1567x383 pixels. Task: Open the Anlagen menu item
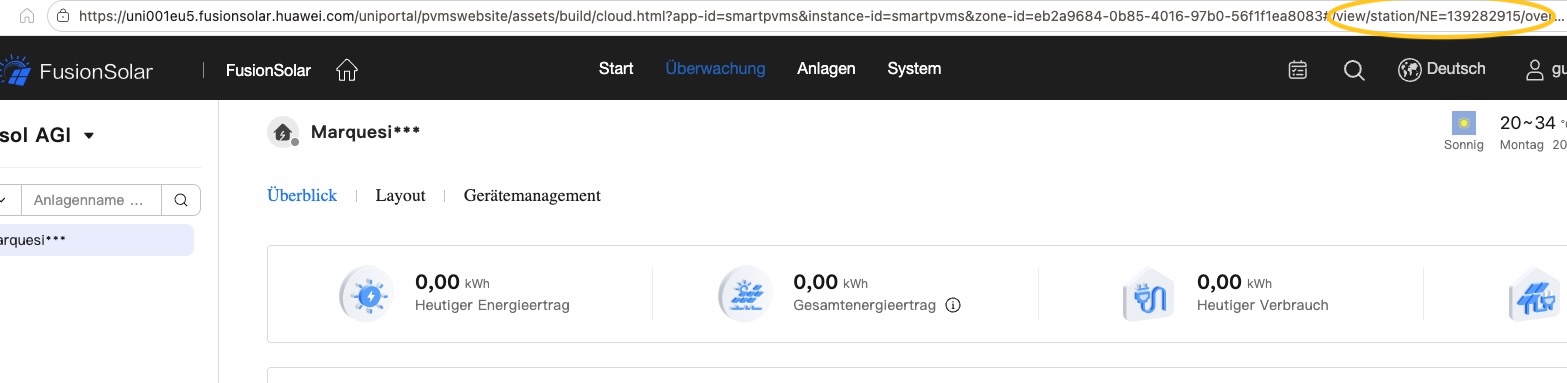[826, 69]
